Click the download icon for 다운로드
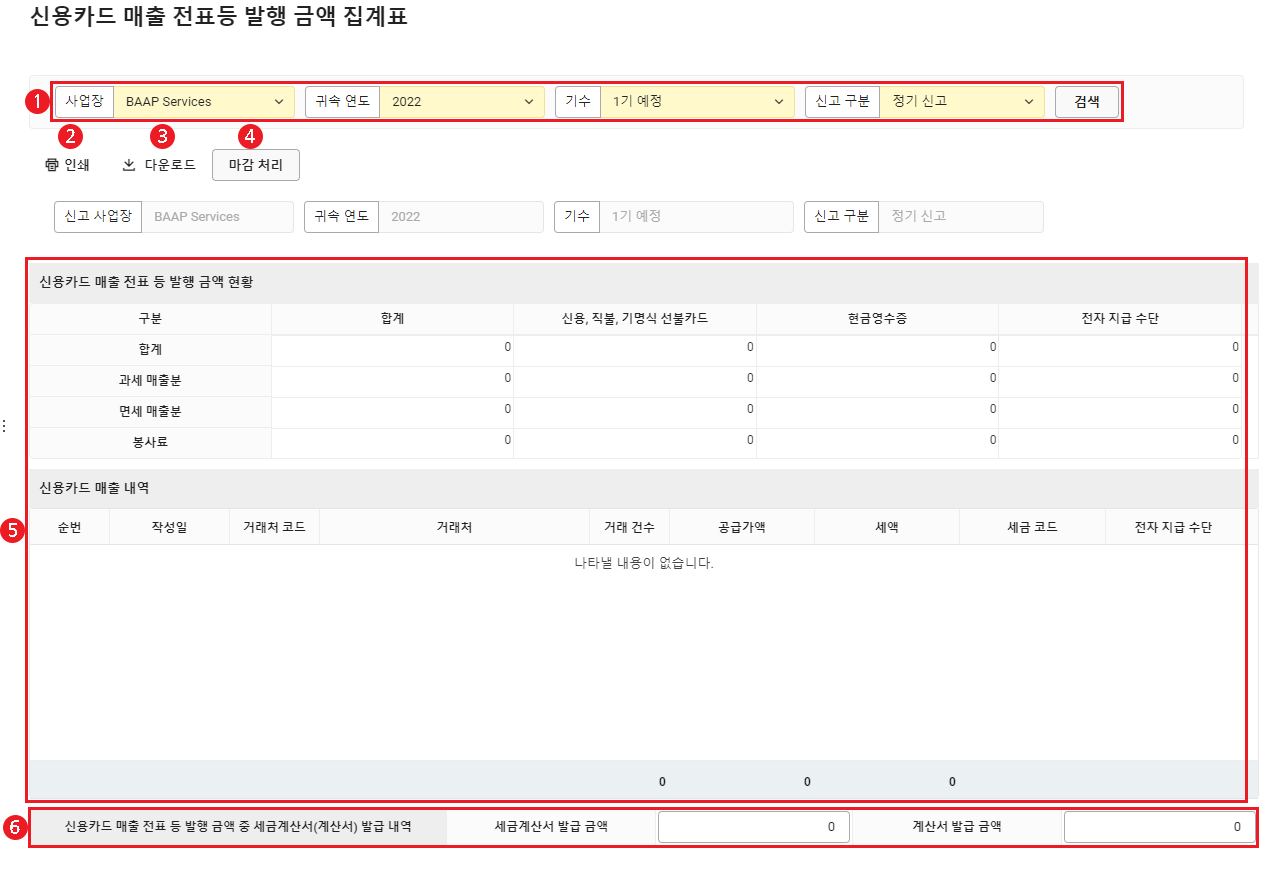The width and height of the screenshot is (1265, 872). 128,165
